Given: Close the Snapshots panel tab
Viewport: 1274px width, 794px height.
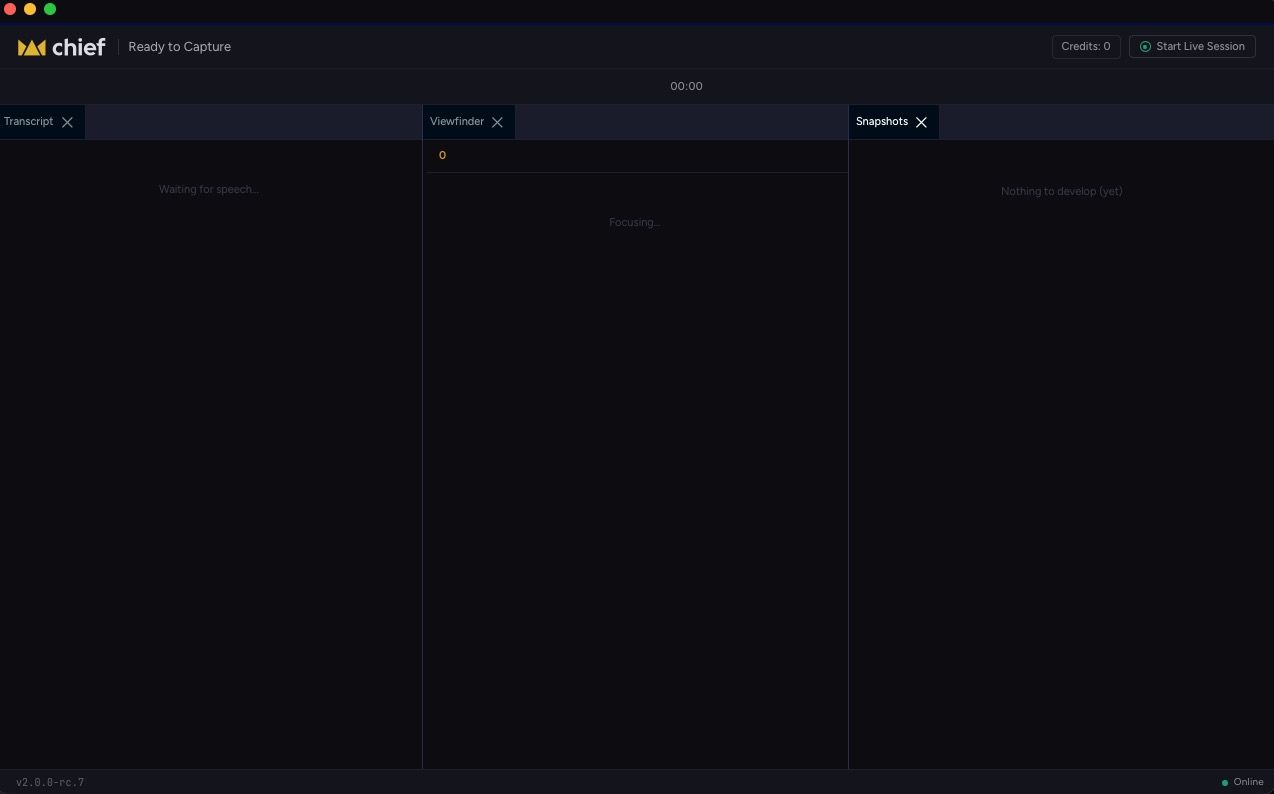Looking at the screenshot, I should click(x=921, y=122).
